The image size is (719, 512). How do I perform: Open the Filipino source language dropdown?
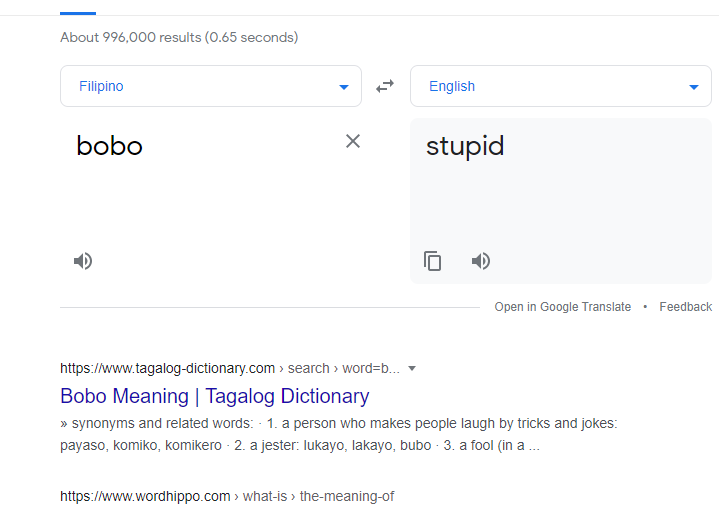pos(211,86)
